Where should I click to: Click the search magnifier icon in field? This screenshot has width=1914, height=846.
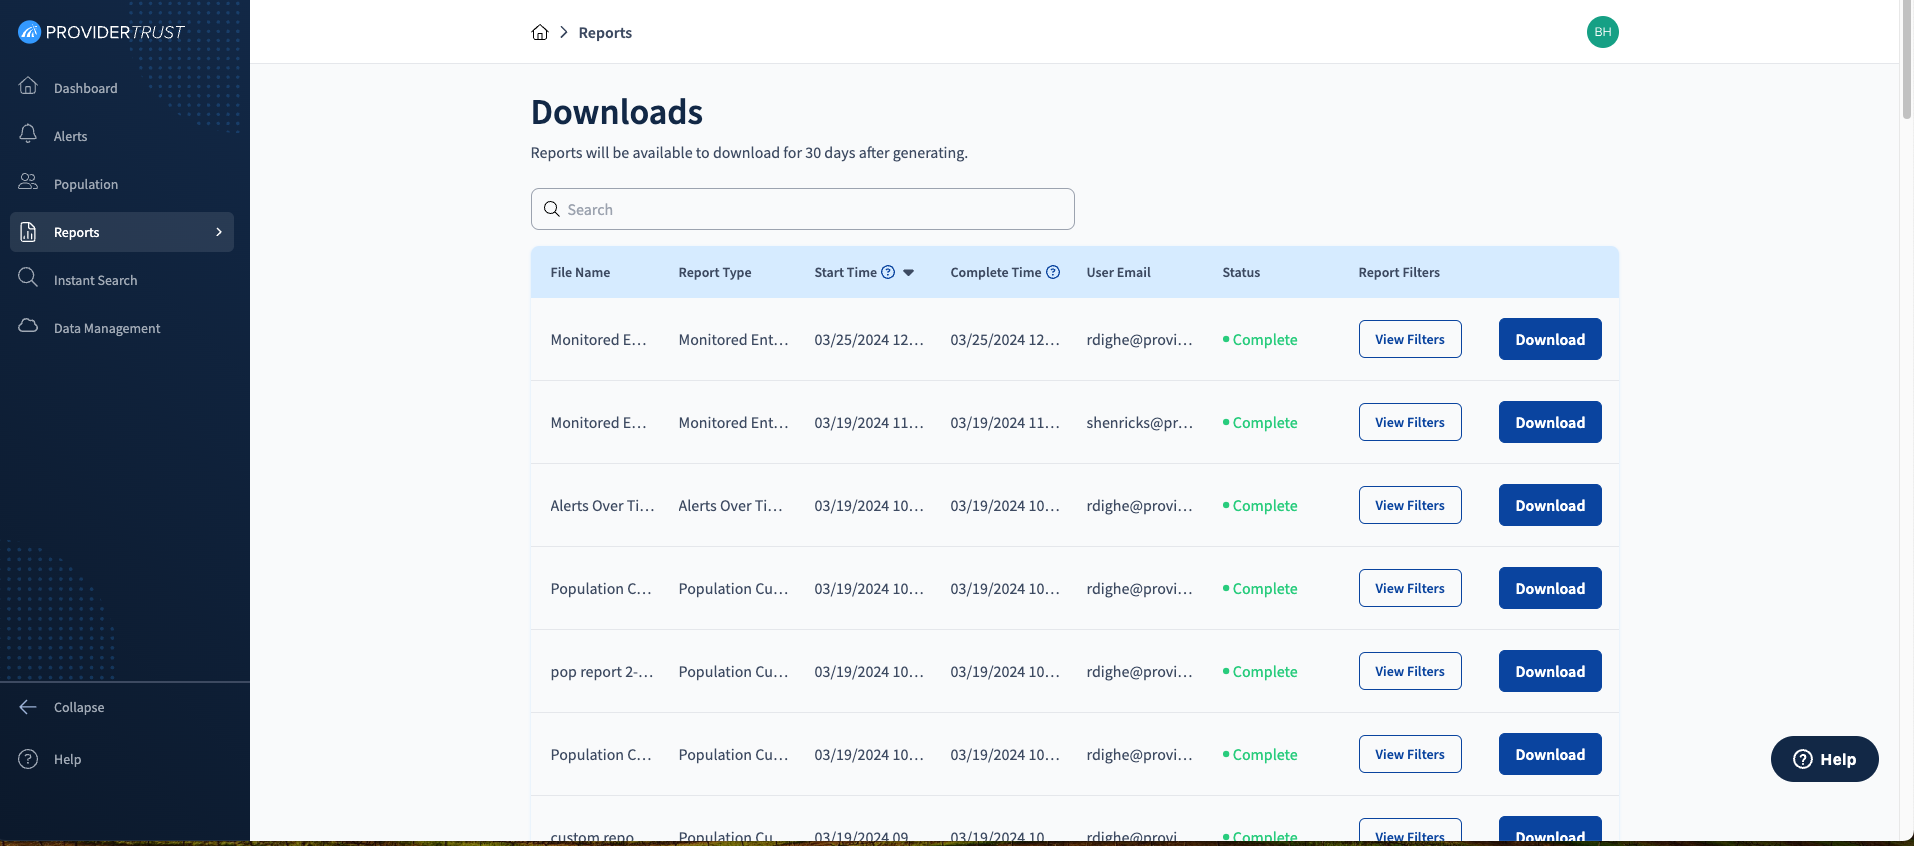[x=551, y=209]
